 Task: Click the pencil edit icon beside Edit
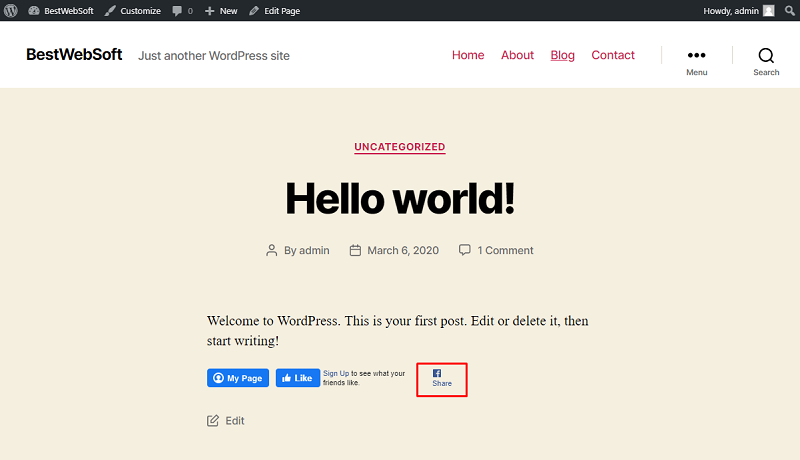pyautogui.click(x=213, y=421)
